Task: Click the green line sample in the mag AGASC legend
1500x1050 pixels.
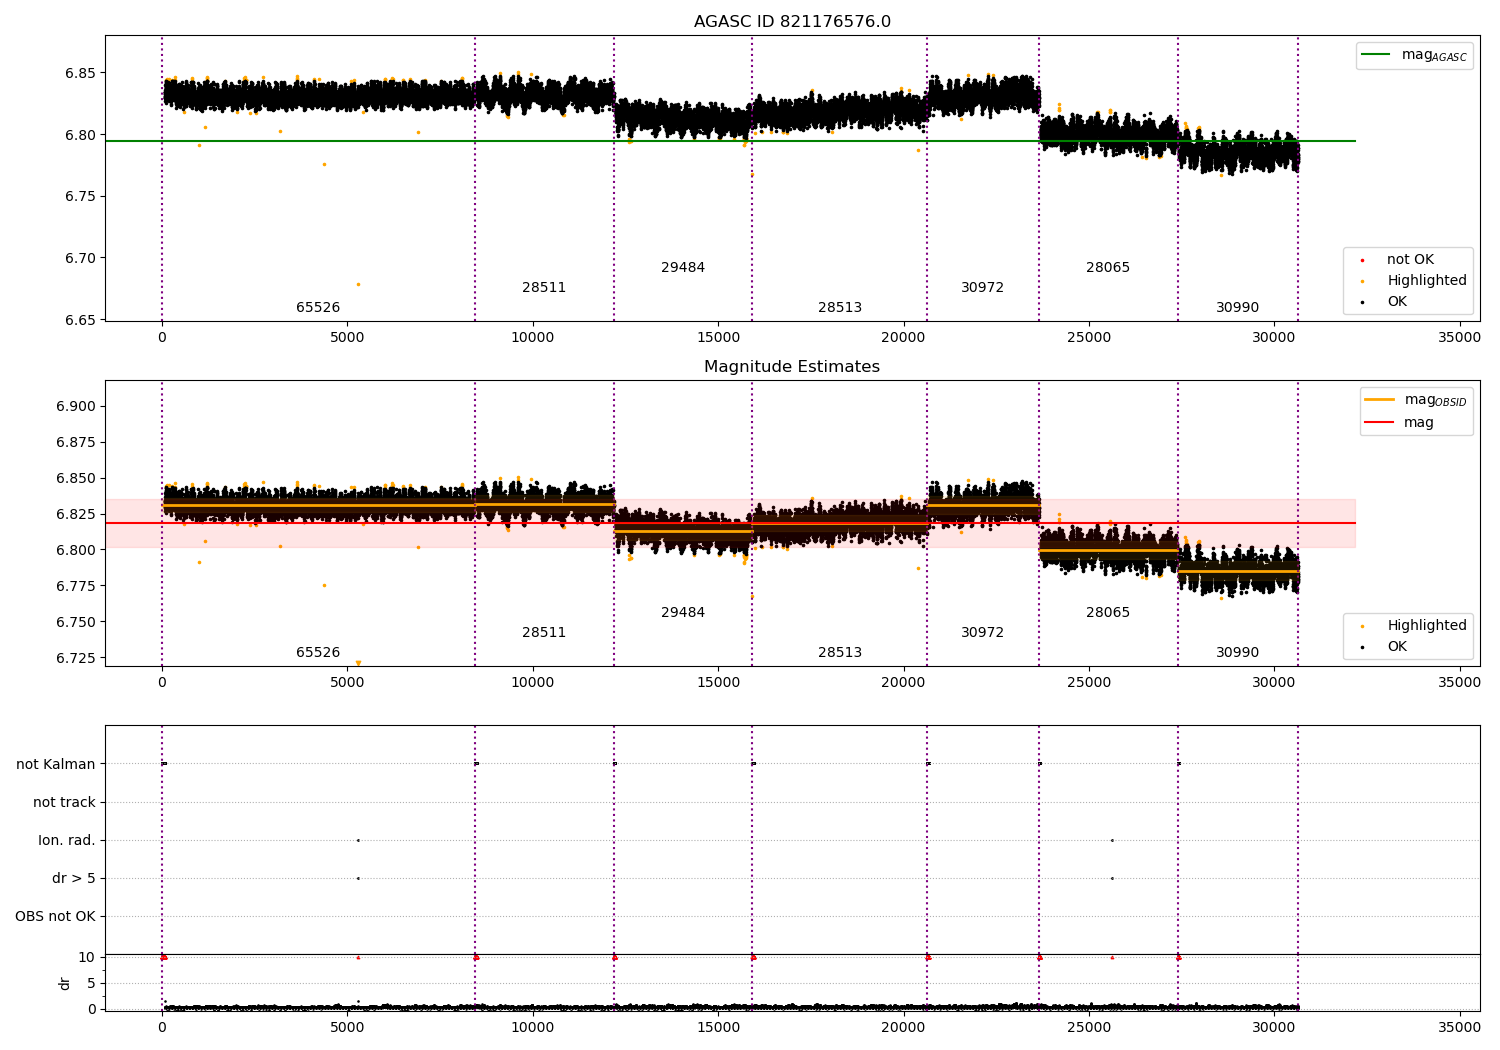Action: pyautogui.click(x=1376, y=55)
